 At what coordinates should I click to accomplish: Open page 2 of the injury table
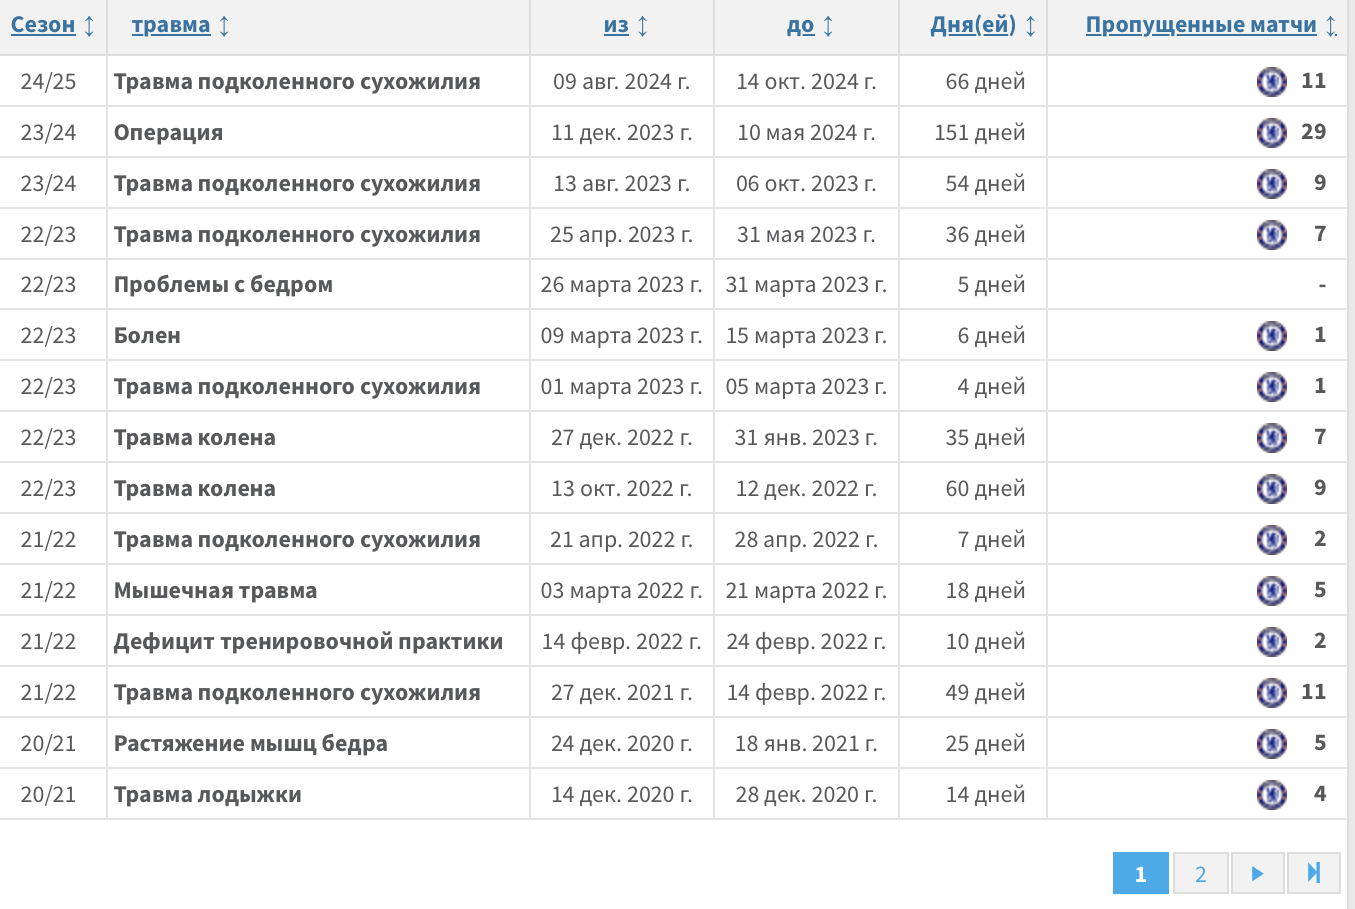click(1200, 874)
